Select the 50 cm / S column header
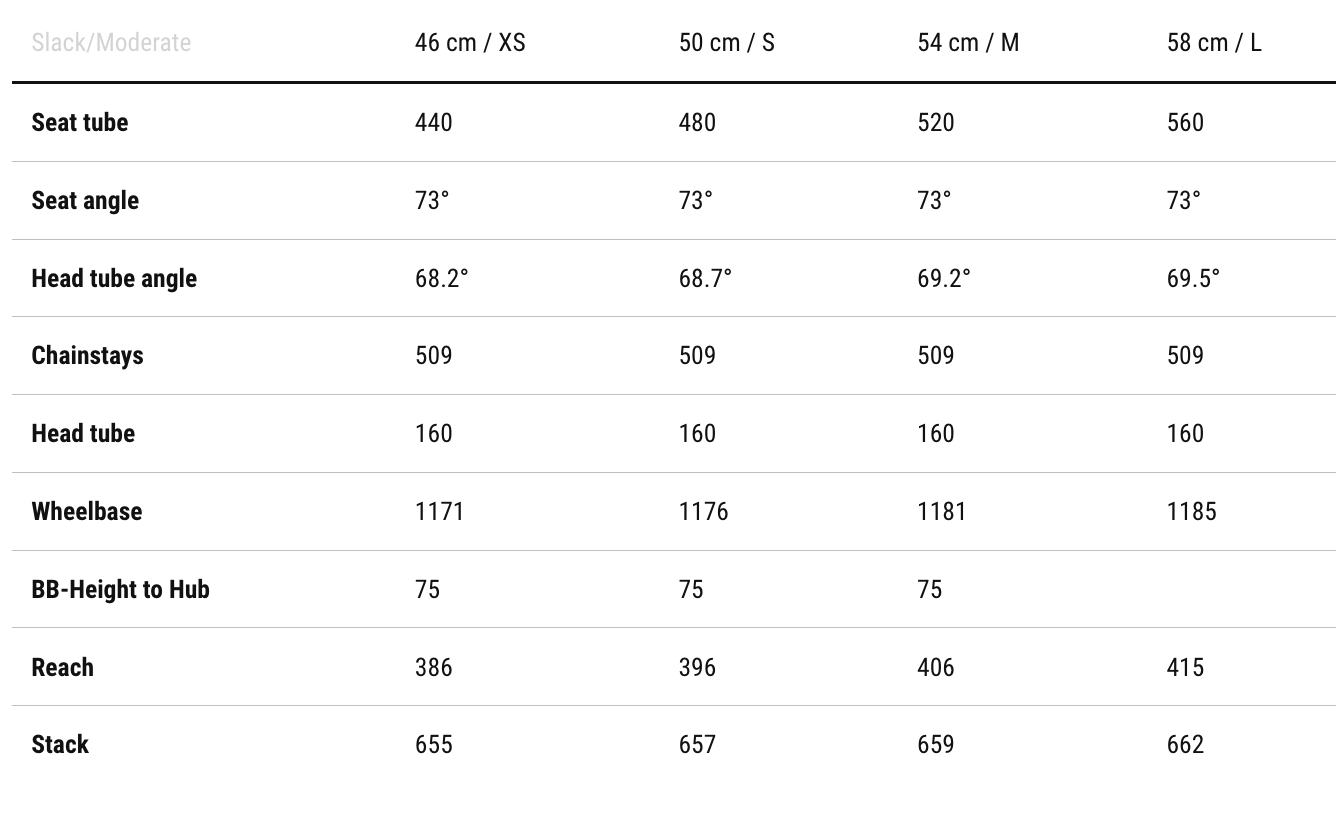 pyautogui.click(x=727, y=43)
